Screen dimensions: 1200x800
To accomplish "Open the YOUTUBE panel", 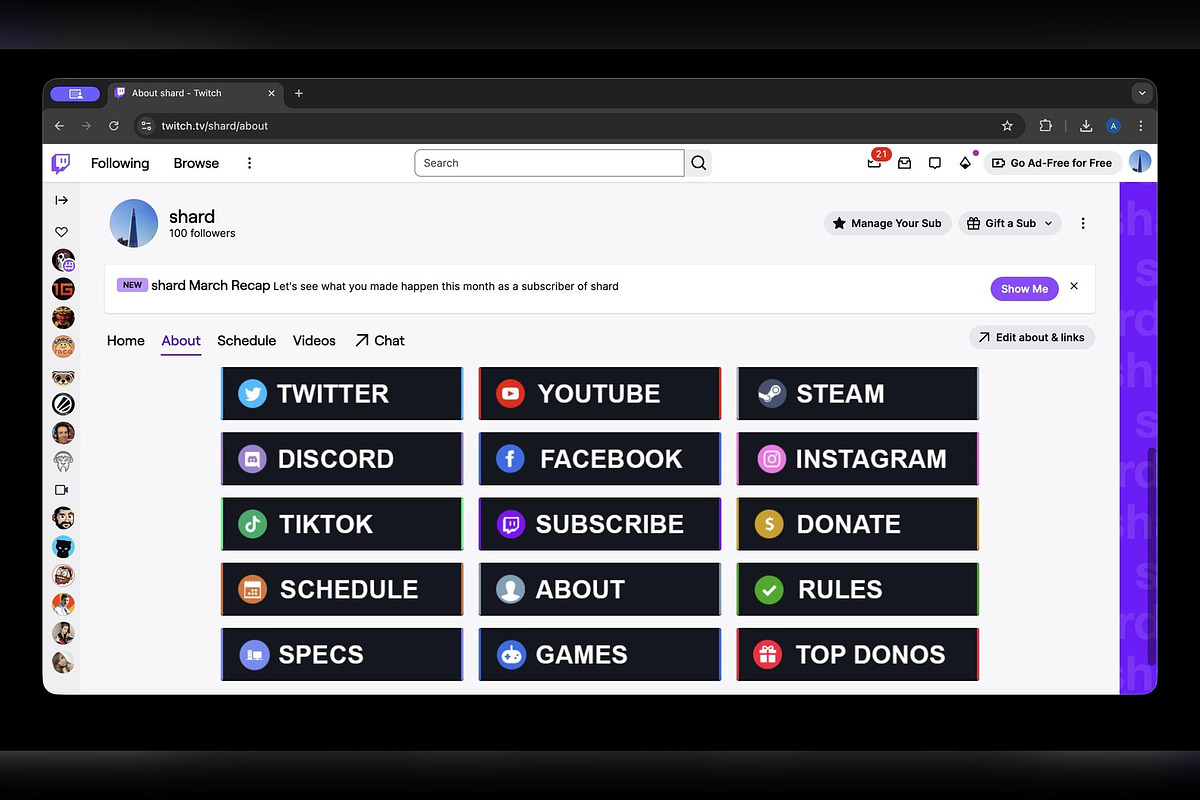I will (x=600, y=393).
